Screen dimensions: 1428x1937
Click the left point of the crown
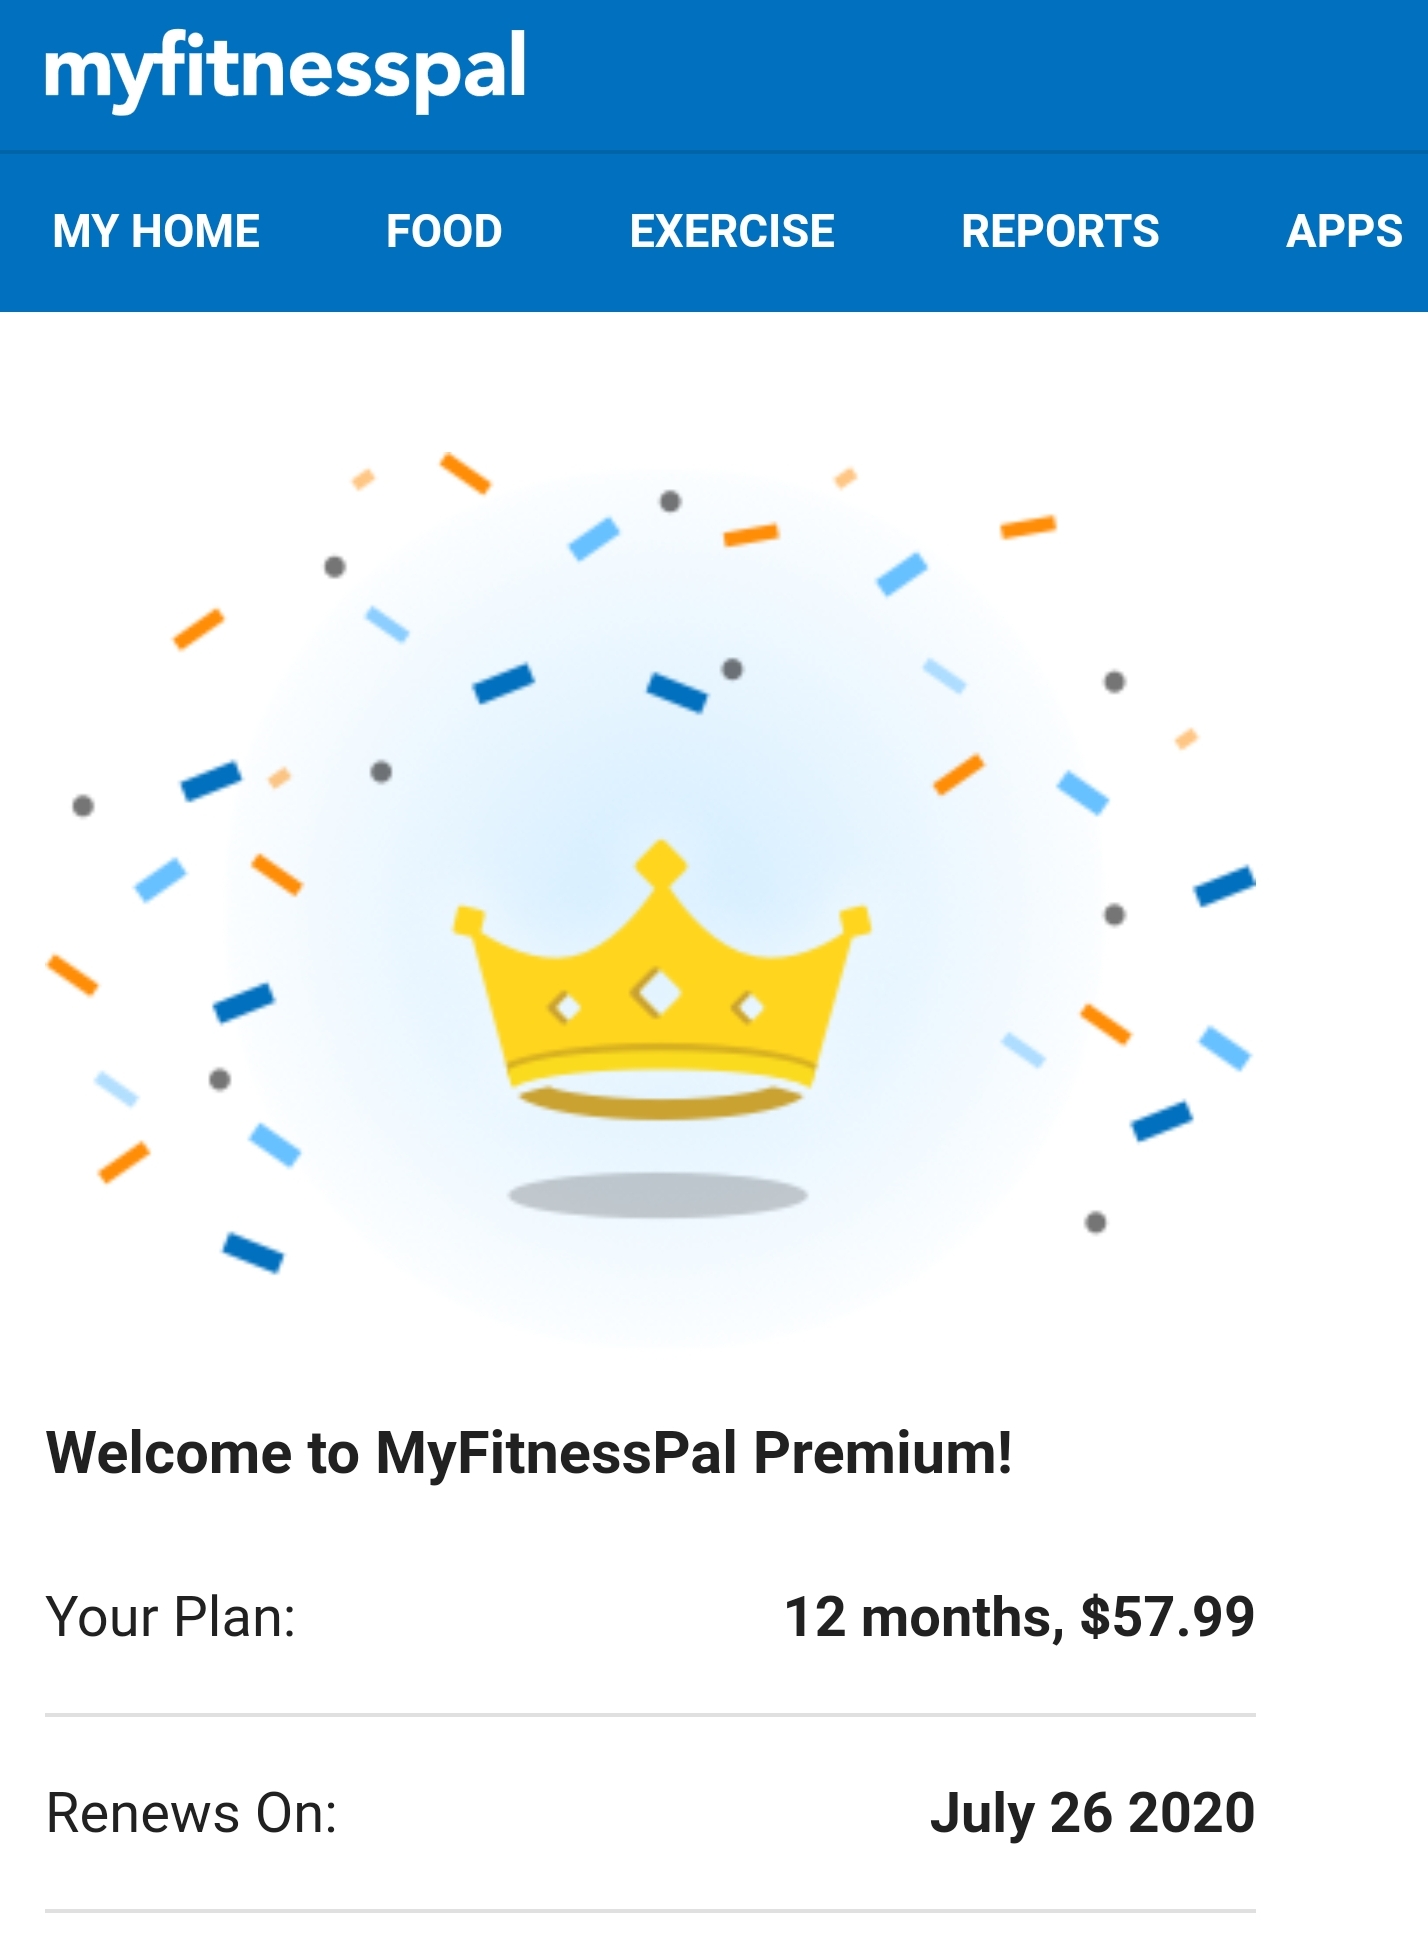[468, 921]
